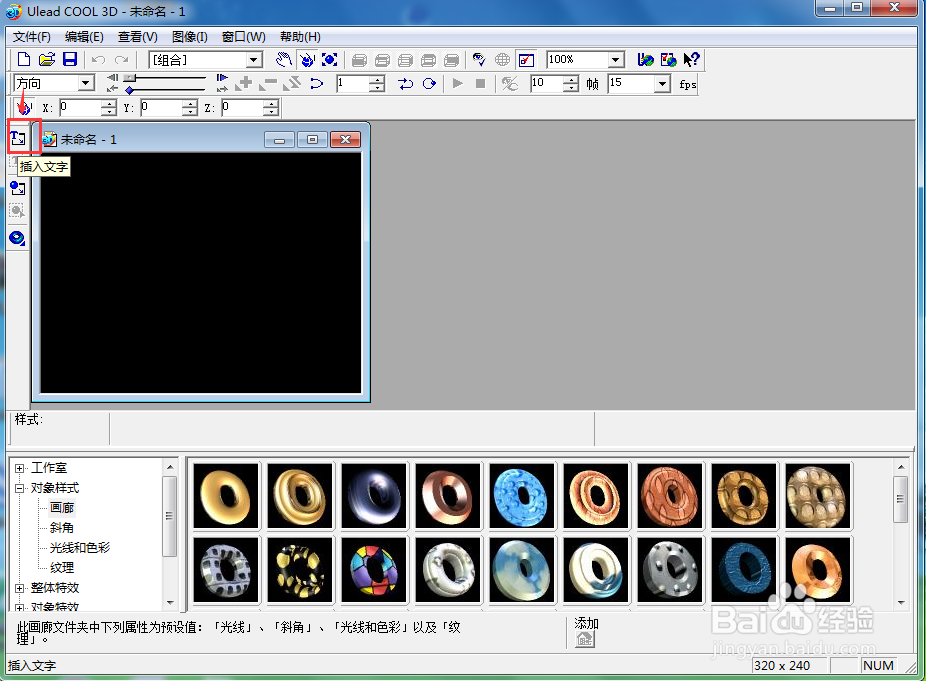Click the second web link icon

(669, 60)
